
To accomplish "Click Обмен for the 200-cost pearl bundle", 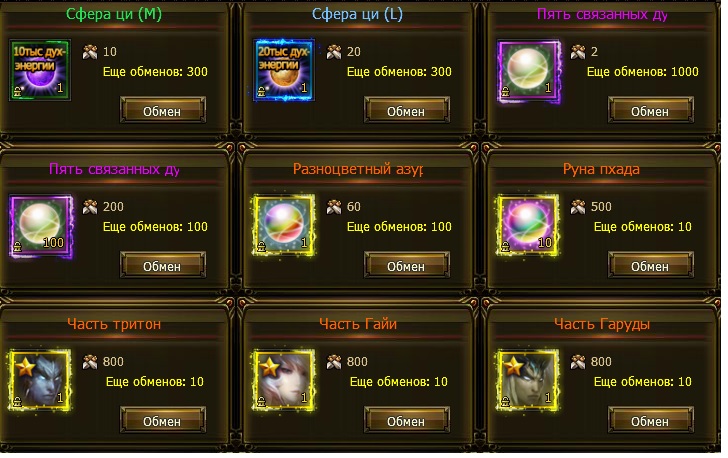I will (x=162, y=266).
